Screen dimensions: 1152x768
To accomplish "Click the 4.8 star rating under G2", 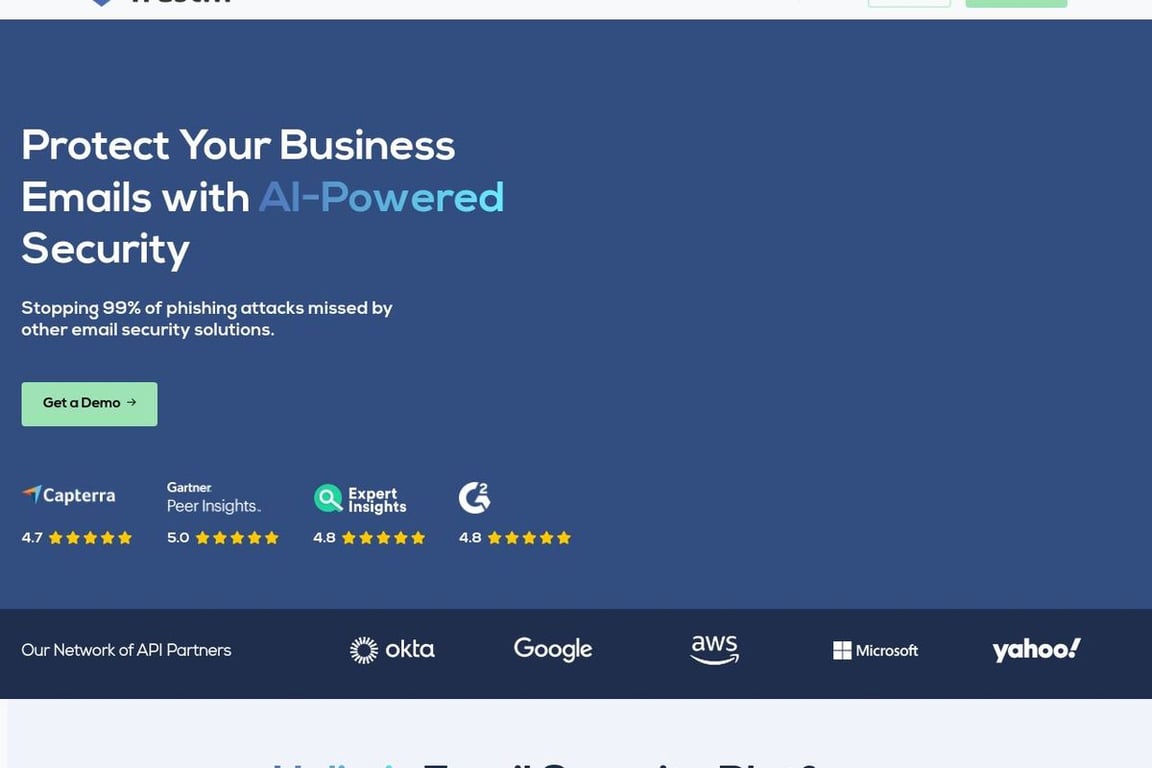I will click(x=515, y=537).
